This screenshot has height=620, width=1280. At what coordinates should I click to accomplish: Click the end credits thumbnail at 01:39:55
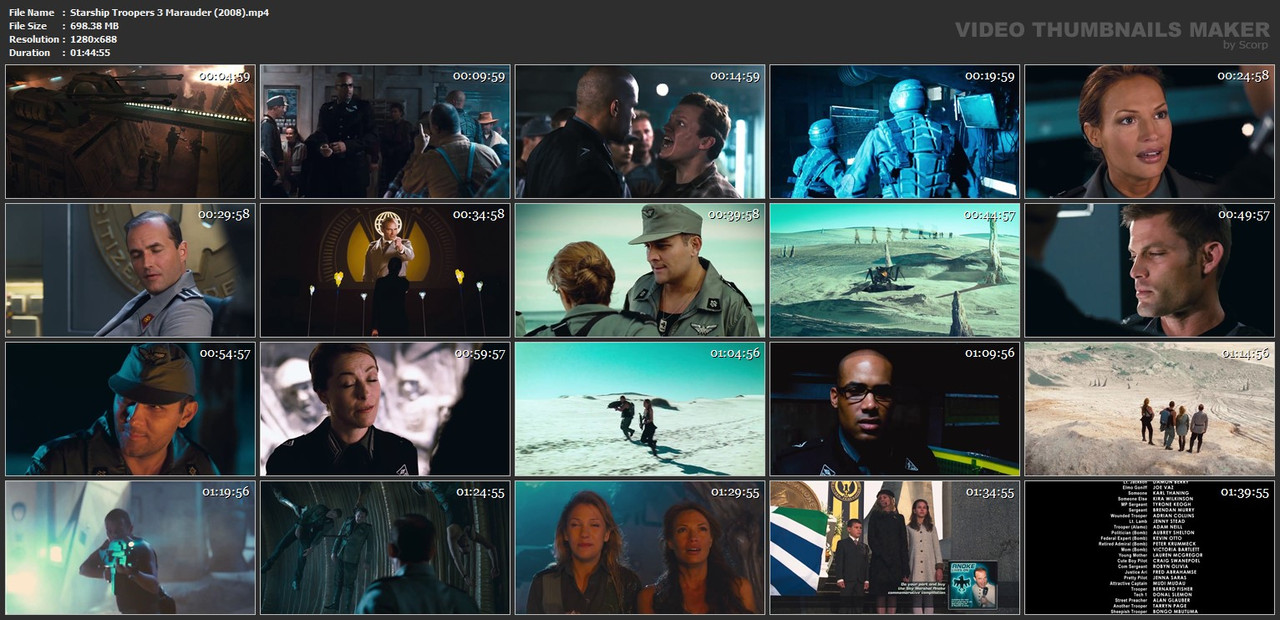pyautogui.click(x=1150, y=548)
